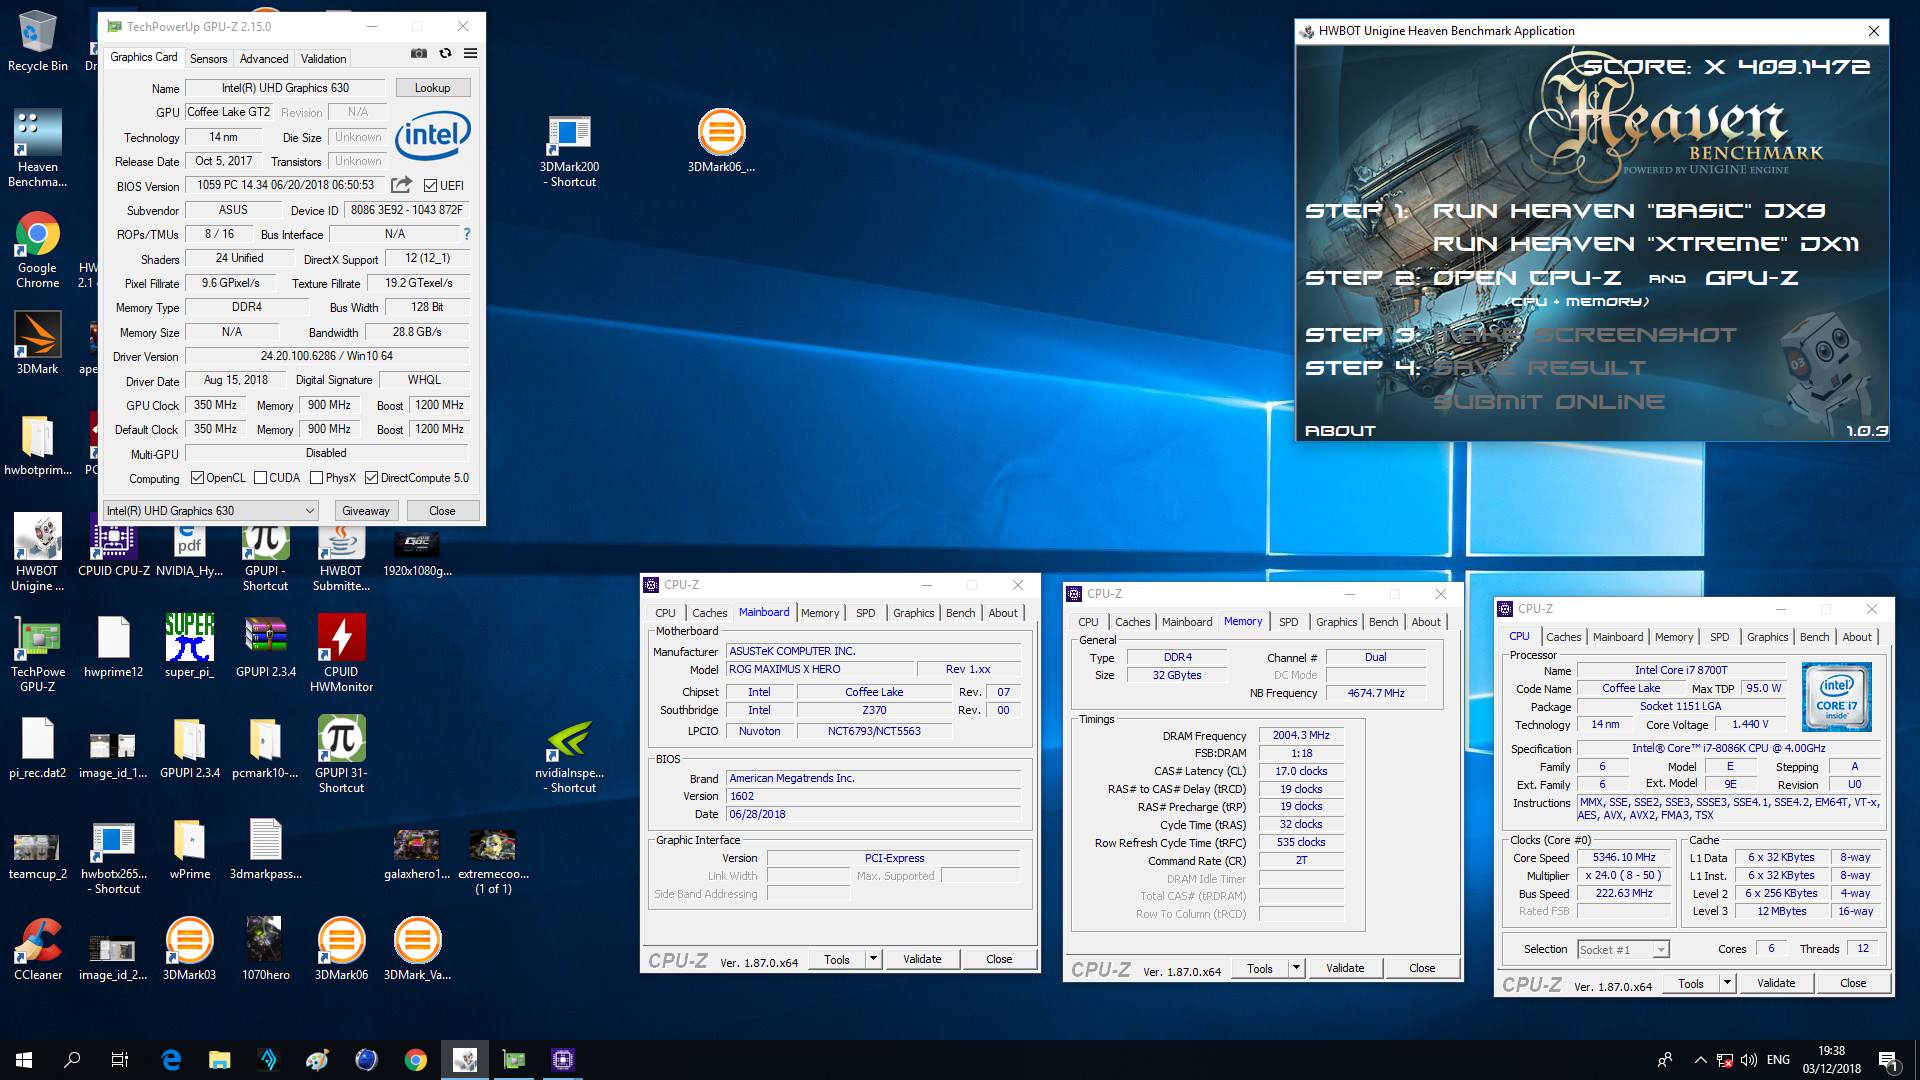Open notification center icon in taskbar
This screenshot has width=1920, height=1080.
[1887, 1060]
